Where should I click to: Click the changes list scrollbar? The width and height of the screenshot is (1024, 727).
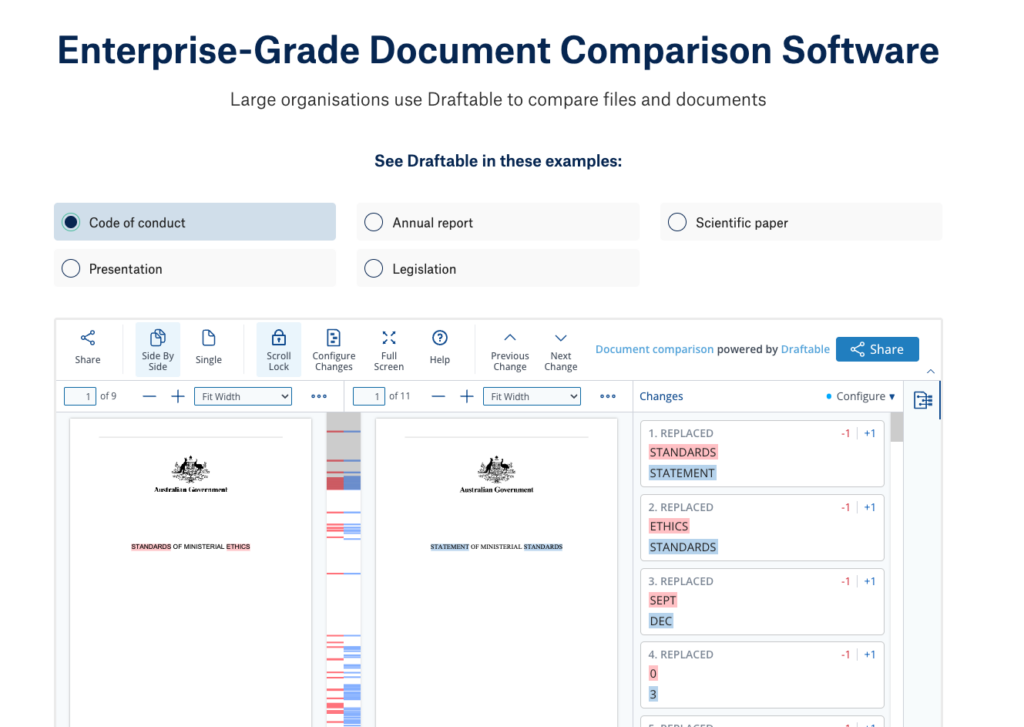[x=897, y=428]
